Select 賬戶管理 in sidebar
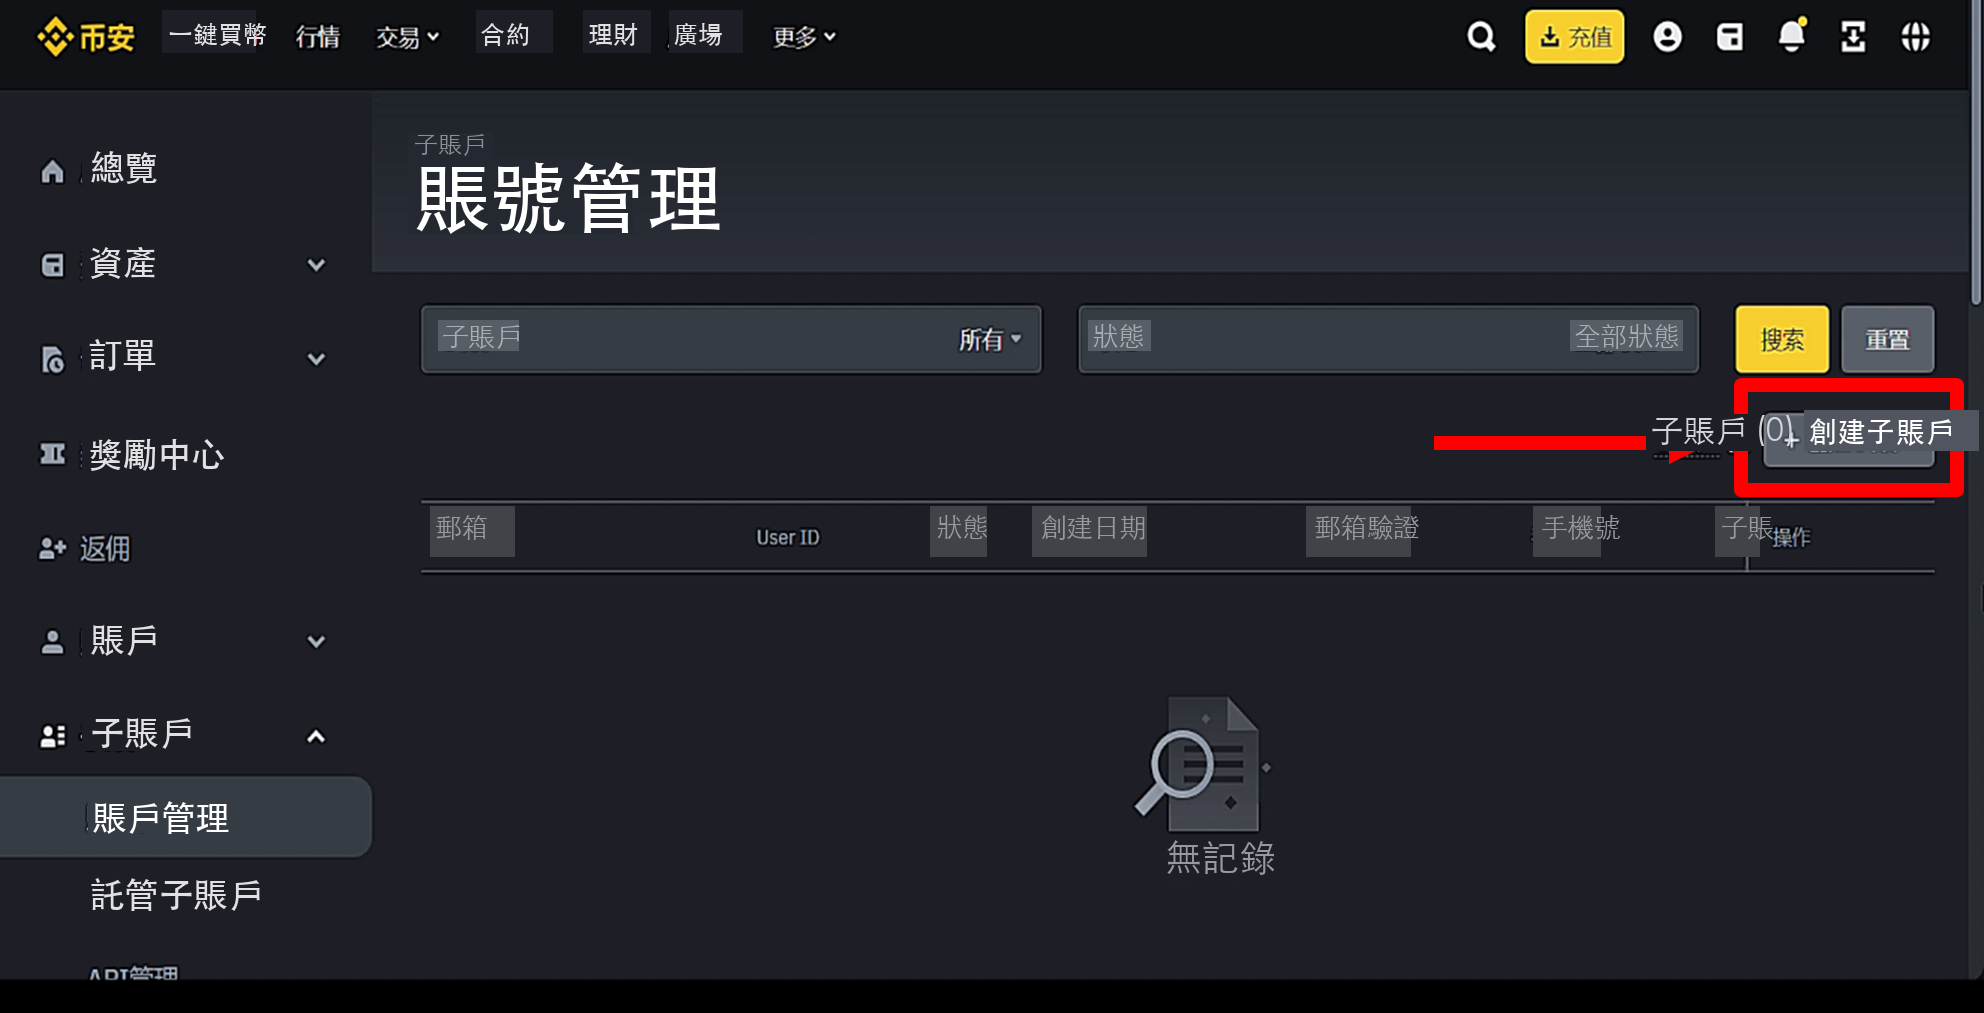This screenshot has height=1013, width=1984. click(186, 817)
